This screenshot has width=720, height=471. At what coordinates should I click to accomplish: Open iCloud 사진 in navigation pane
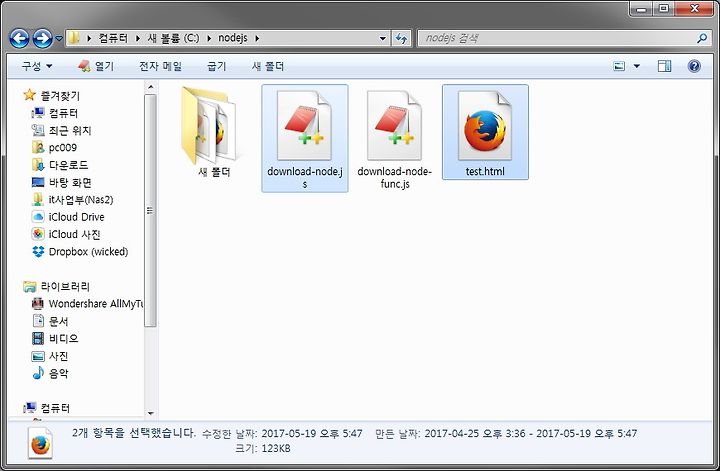click(74, 234)
